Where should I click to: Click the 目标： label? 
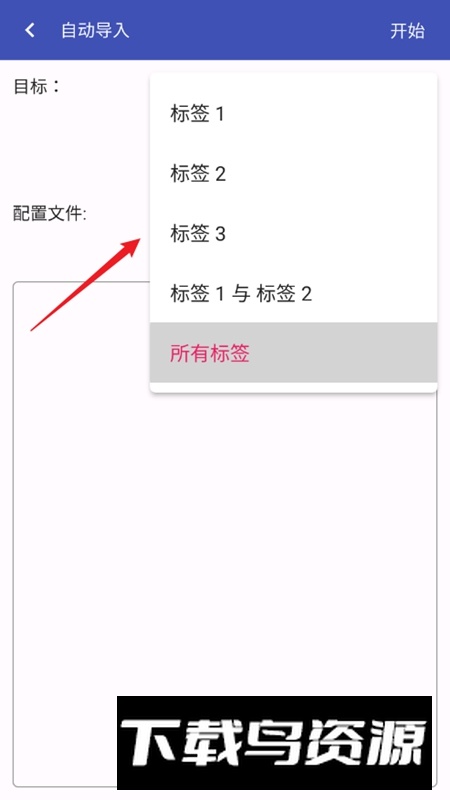coord(37,86)
